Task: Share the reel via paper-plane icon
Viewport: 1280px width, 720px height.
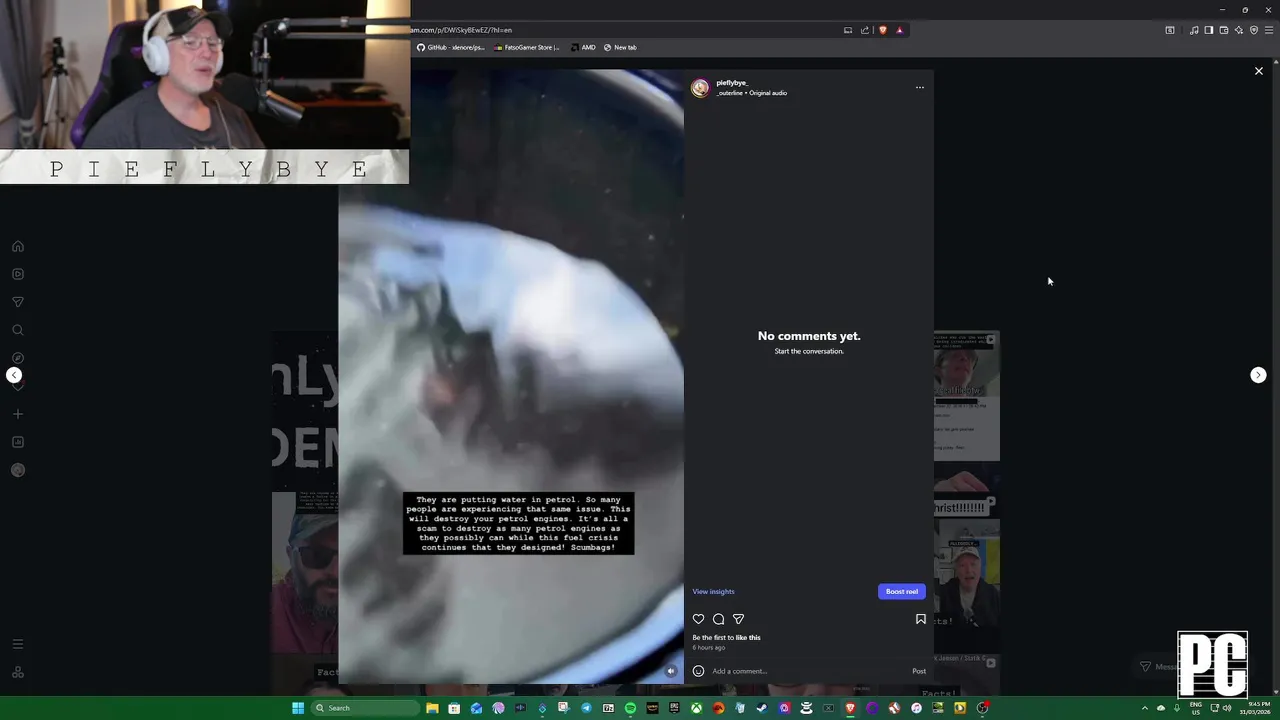Action: pyautogui.click(x=738, y=619)
